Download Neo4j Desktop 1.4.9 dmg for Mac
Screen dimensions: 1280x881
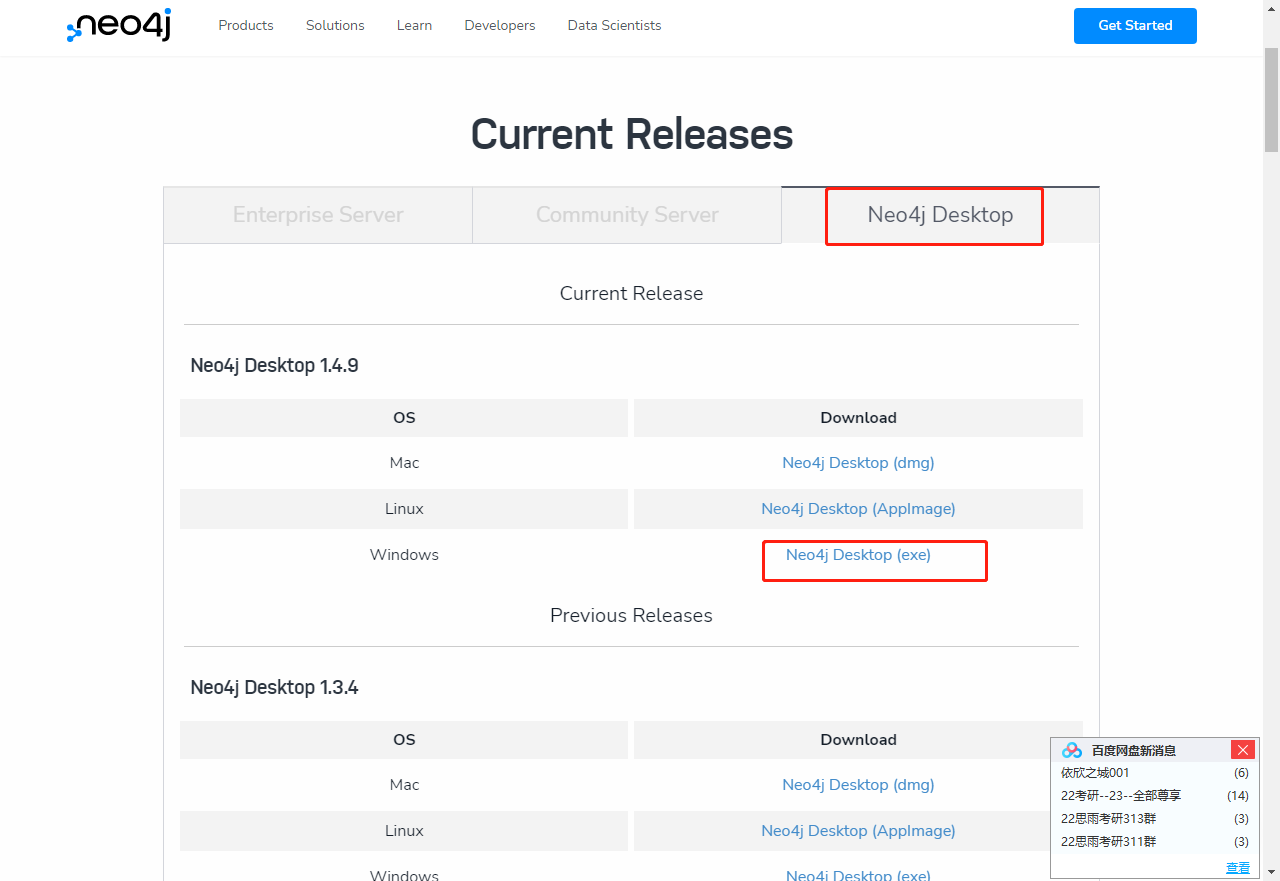point(858,463)
